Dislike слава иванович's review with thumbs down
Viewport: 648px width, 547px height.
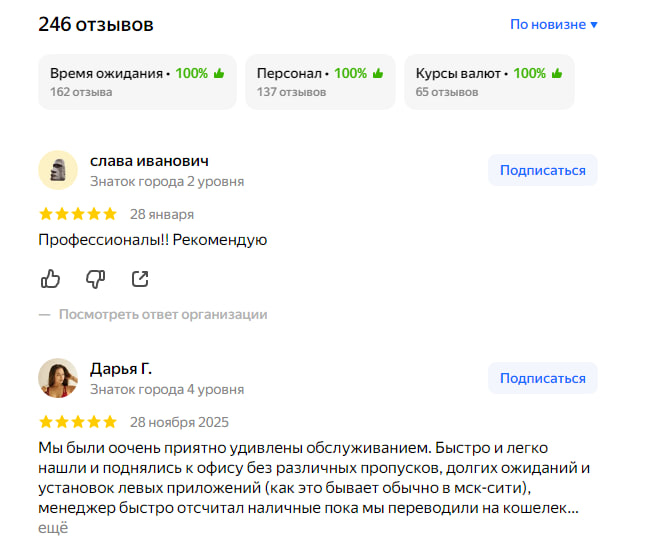[x=95, y=278]
